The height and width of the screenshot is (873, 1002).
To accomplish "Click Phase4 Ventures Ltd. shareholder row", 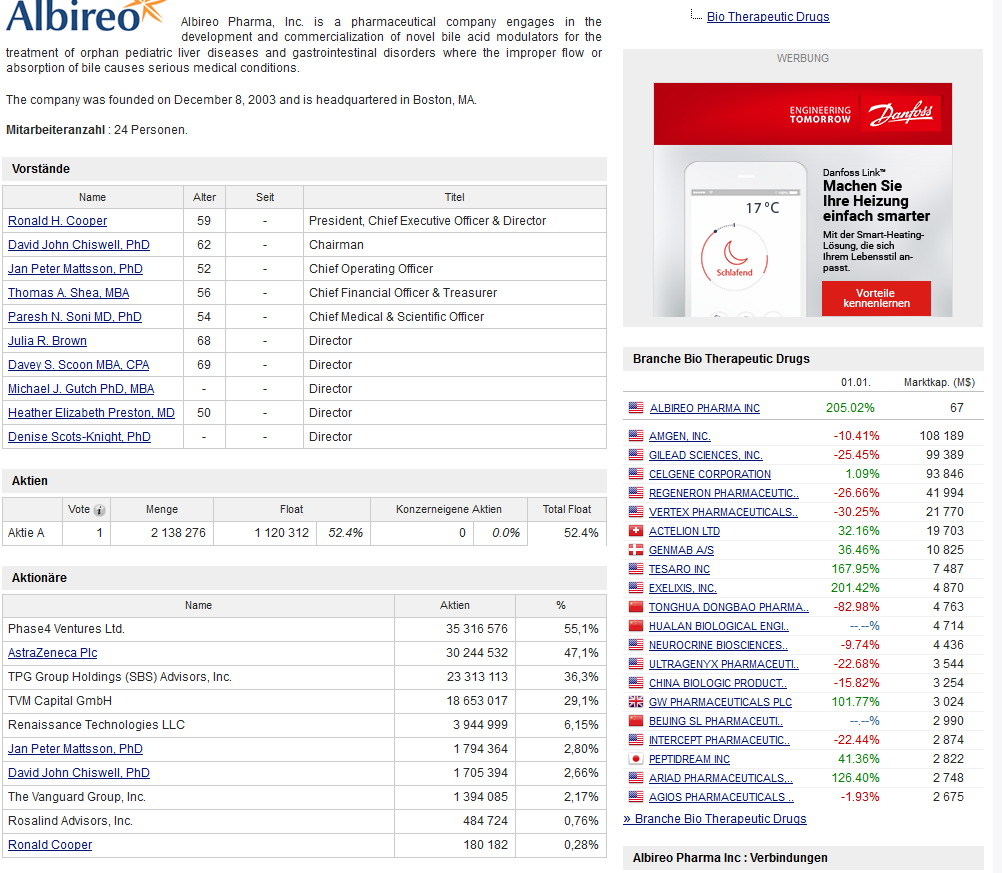I will [x=304, y=629].
